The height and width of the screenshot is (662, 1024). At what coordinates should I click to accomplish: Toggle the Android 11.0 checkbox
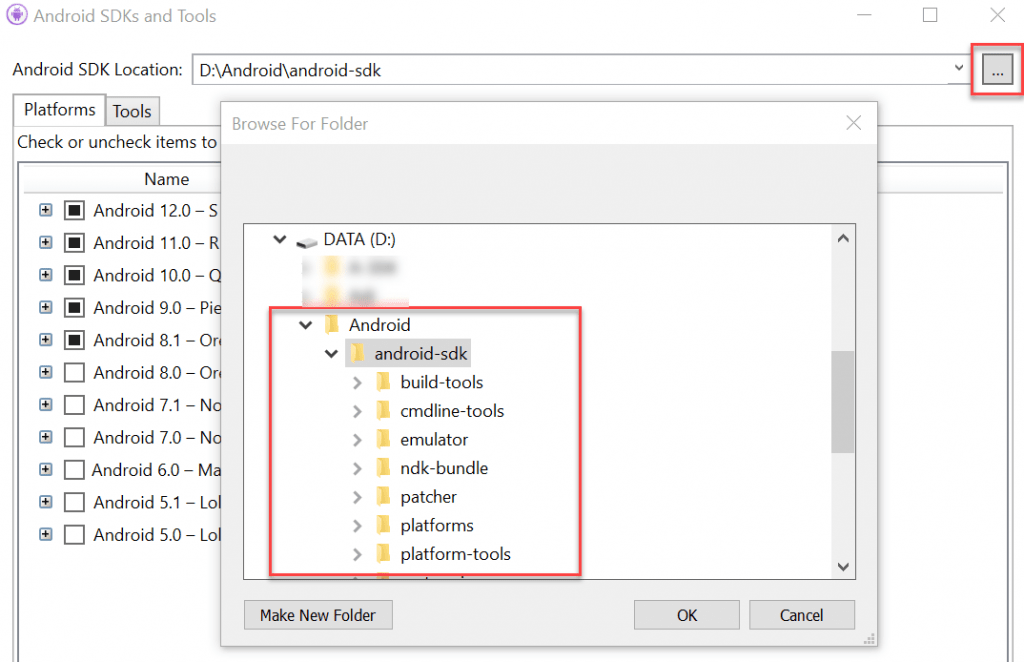point(74,243)
